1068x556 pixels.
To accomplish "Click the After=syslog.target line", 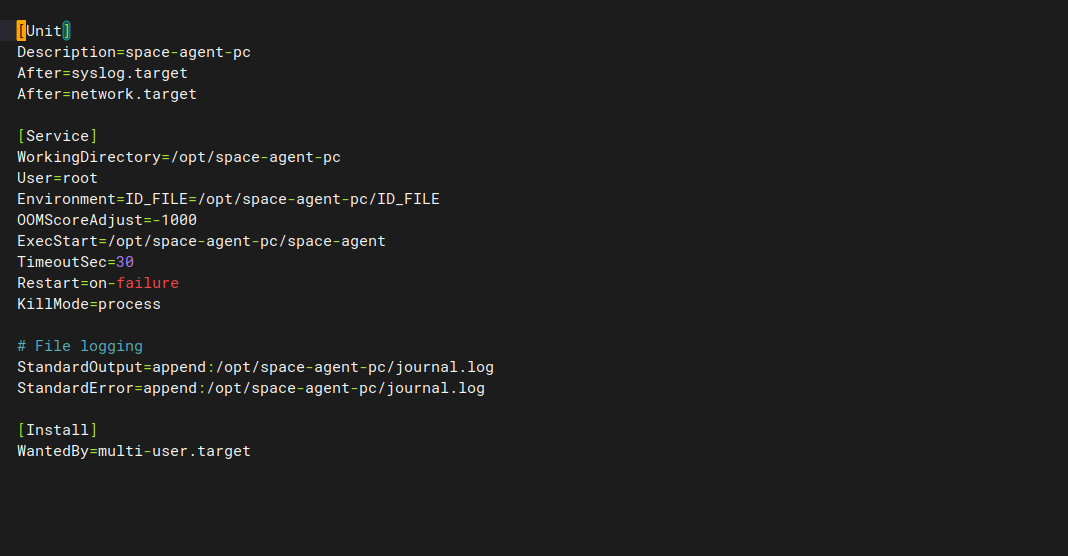I will [102, 73].
